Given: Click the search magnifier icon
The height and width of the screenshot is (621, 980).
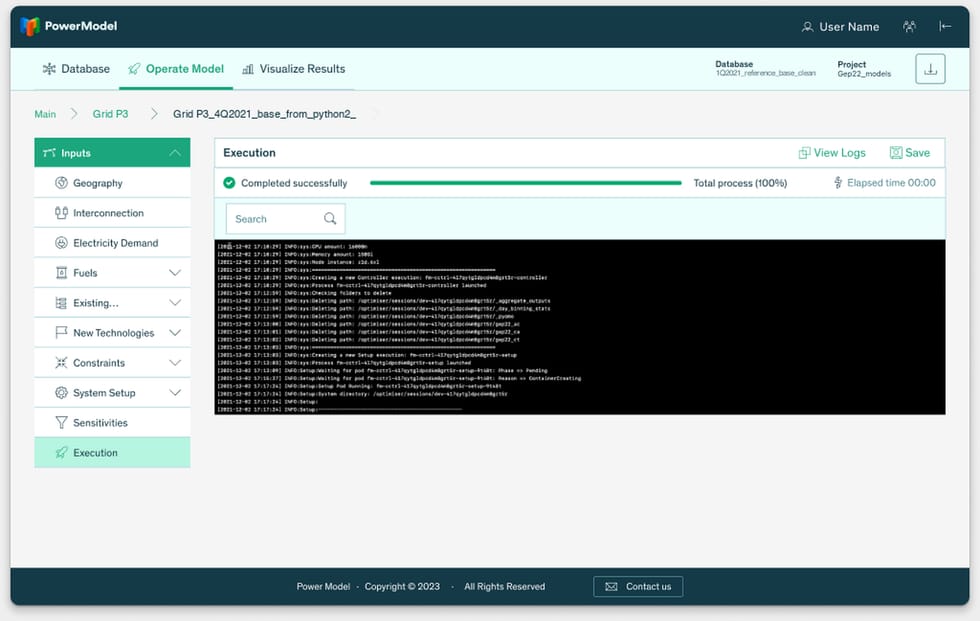Looking at the screenshot, I should [x=330, y=219].
